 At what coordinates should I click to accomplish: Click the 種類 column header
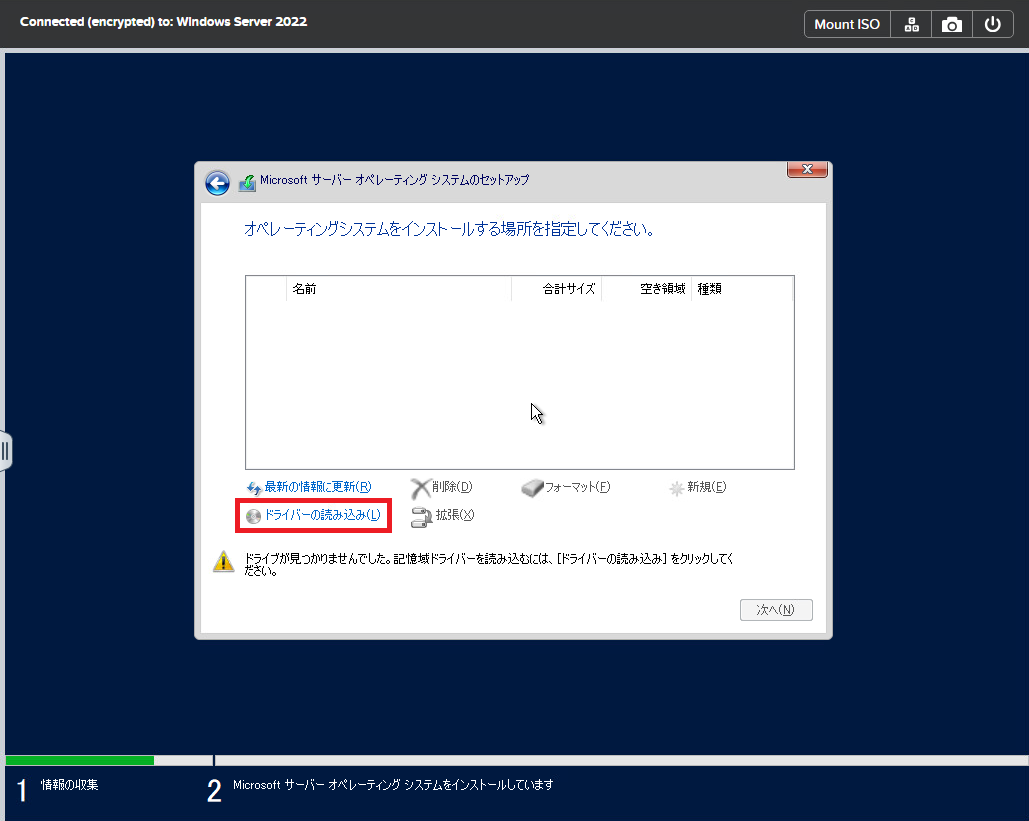742,289
